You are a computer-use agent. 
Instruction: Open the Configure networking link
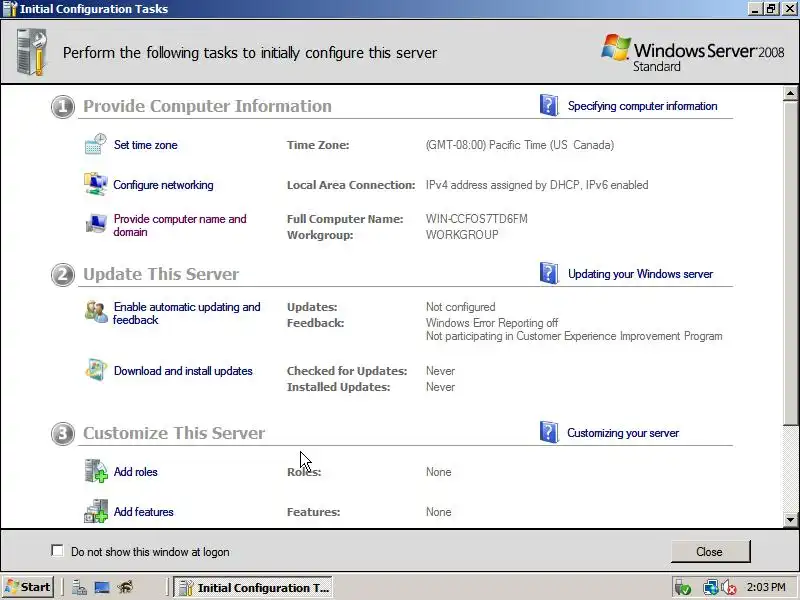[x=163, y=185]
